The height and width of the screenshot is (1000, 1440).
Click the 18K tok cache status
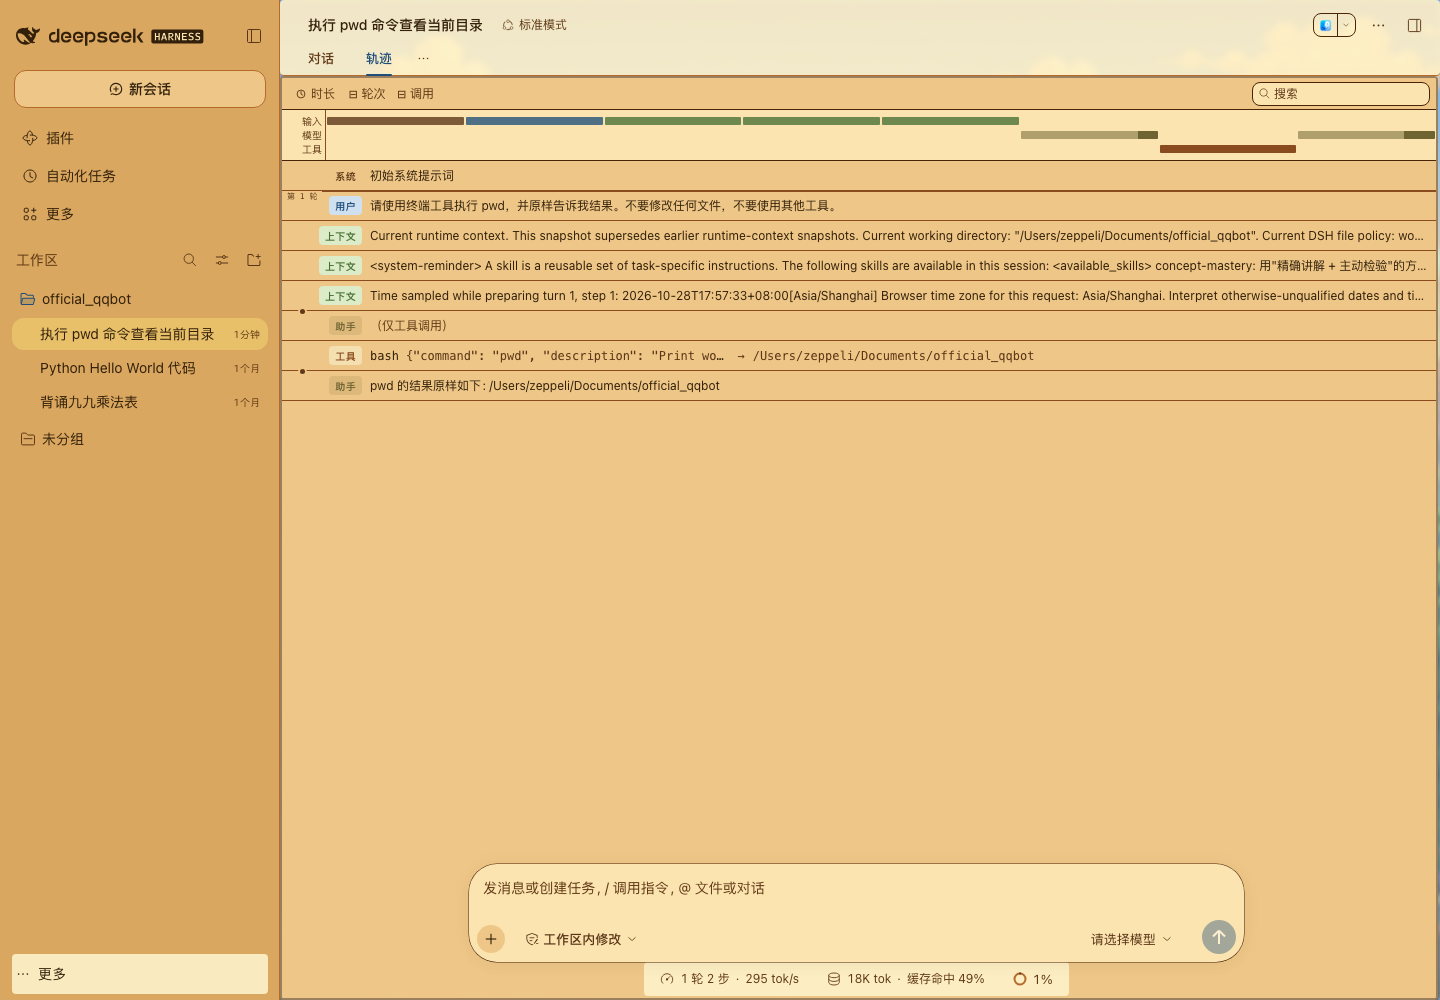click(x=906, y=979)
